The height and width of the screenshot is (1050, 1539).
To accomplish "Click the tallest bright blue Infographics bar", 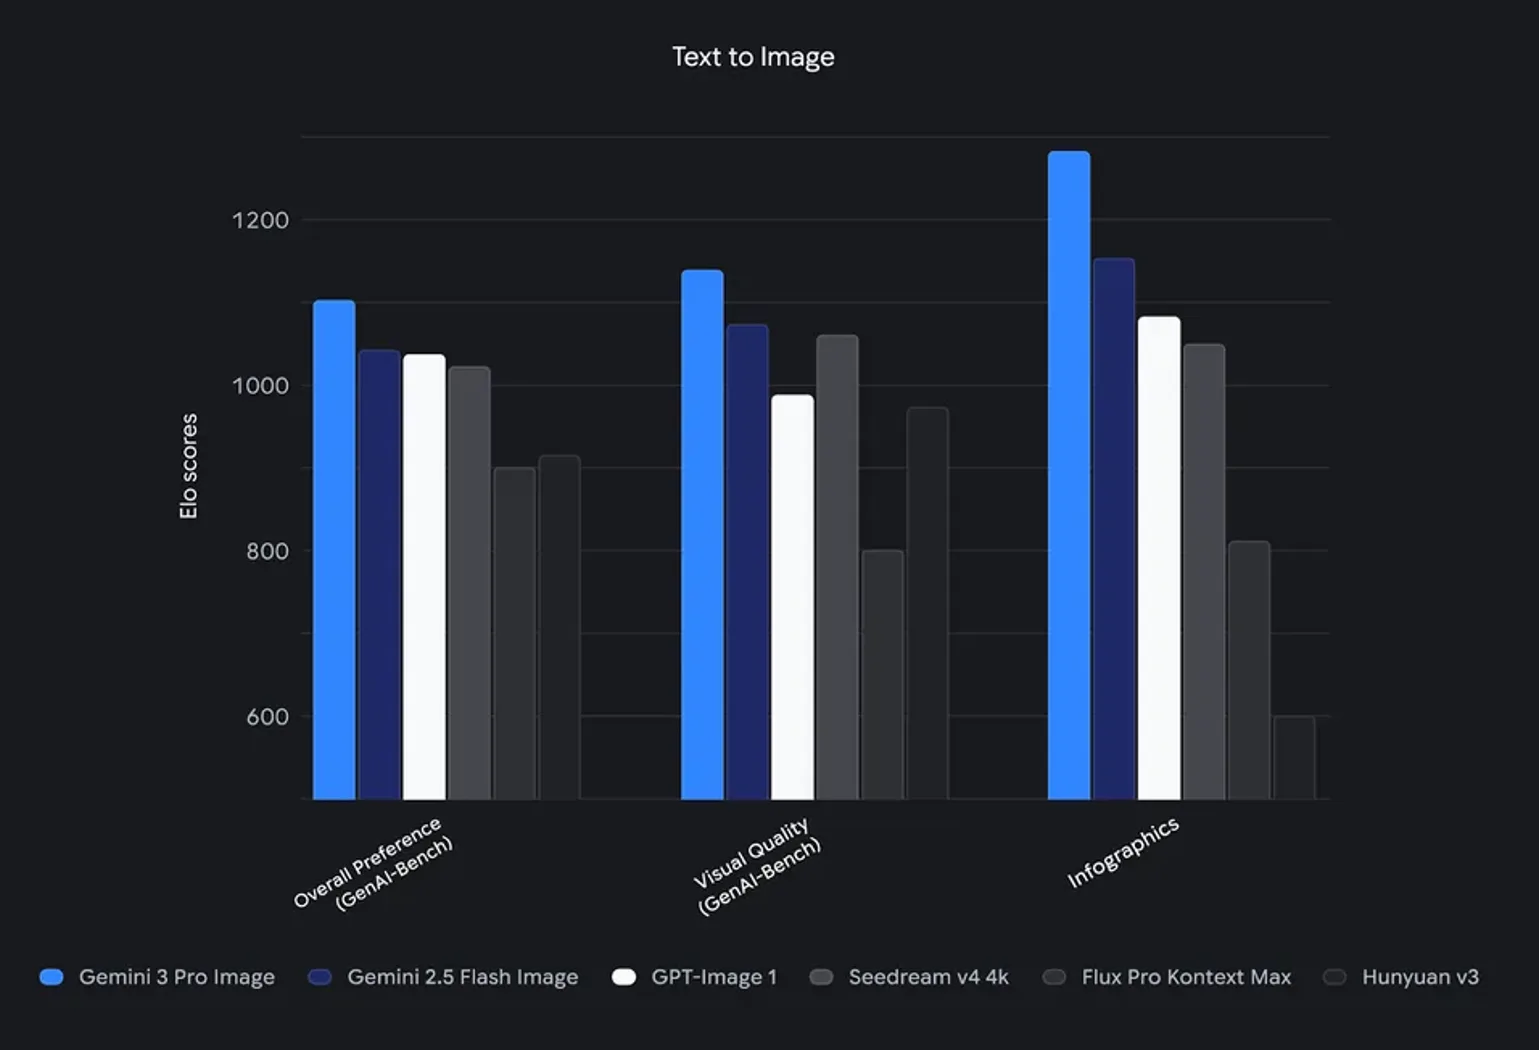I will pyautogui.click(x=1069, y=475).
